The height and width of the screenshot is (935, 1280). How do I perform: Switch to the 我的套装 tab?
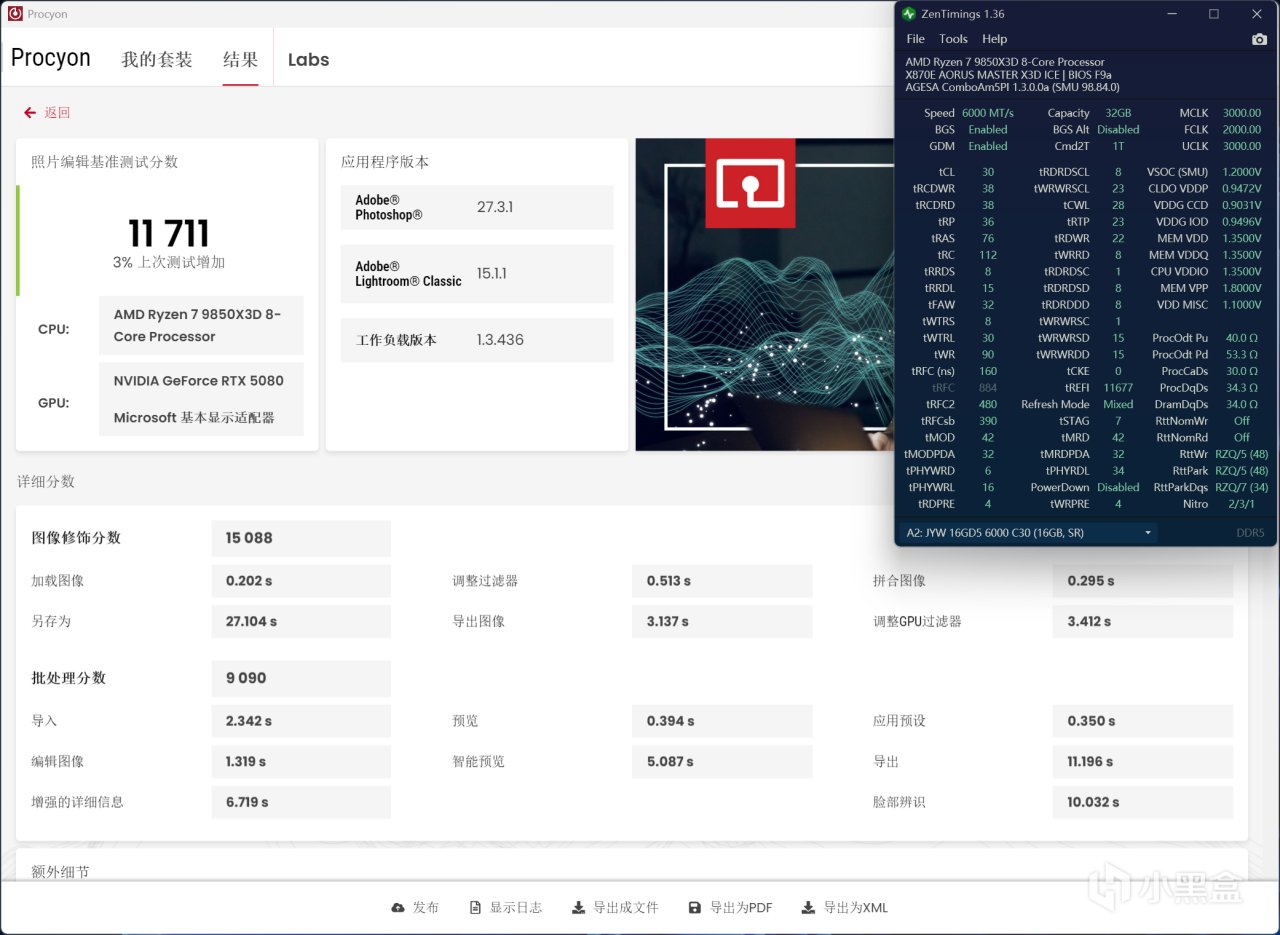point(157,60)
